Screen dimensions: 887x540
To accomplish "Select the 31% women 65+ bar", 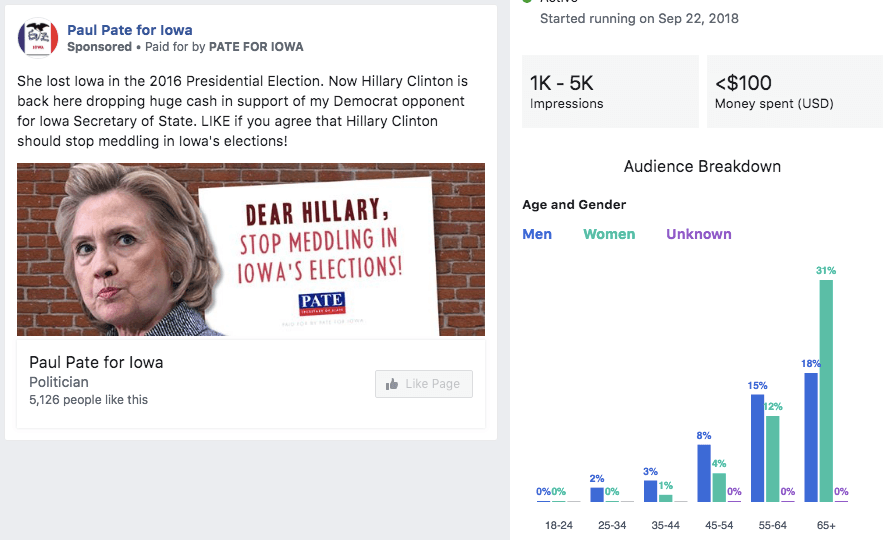I will (826, 391).
